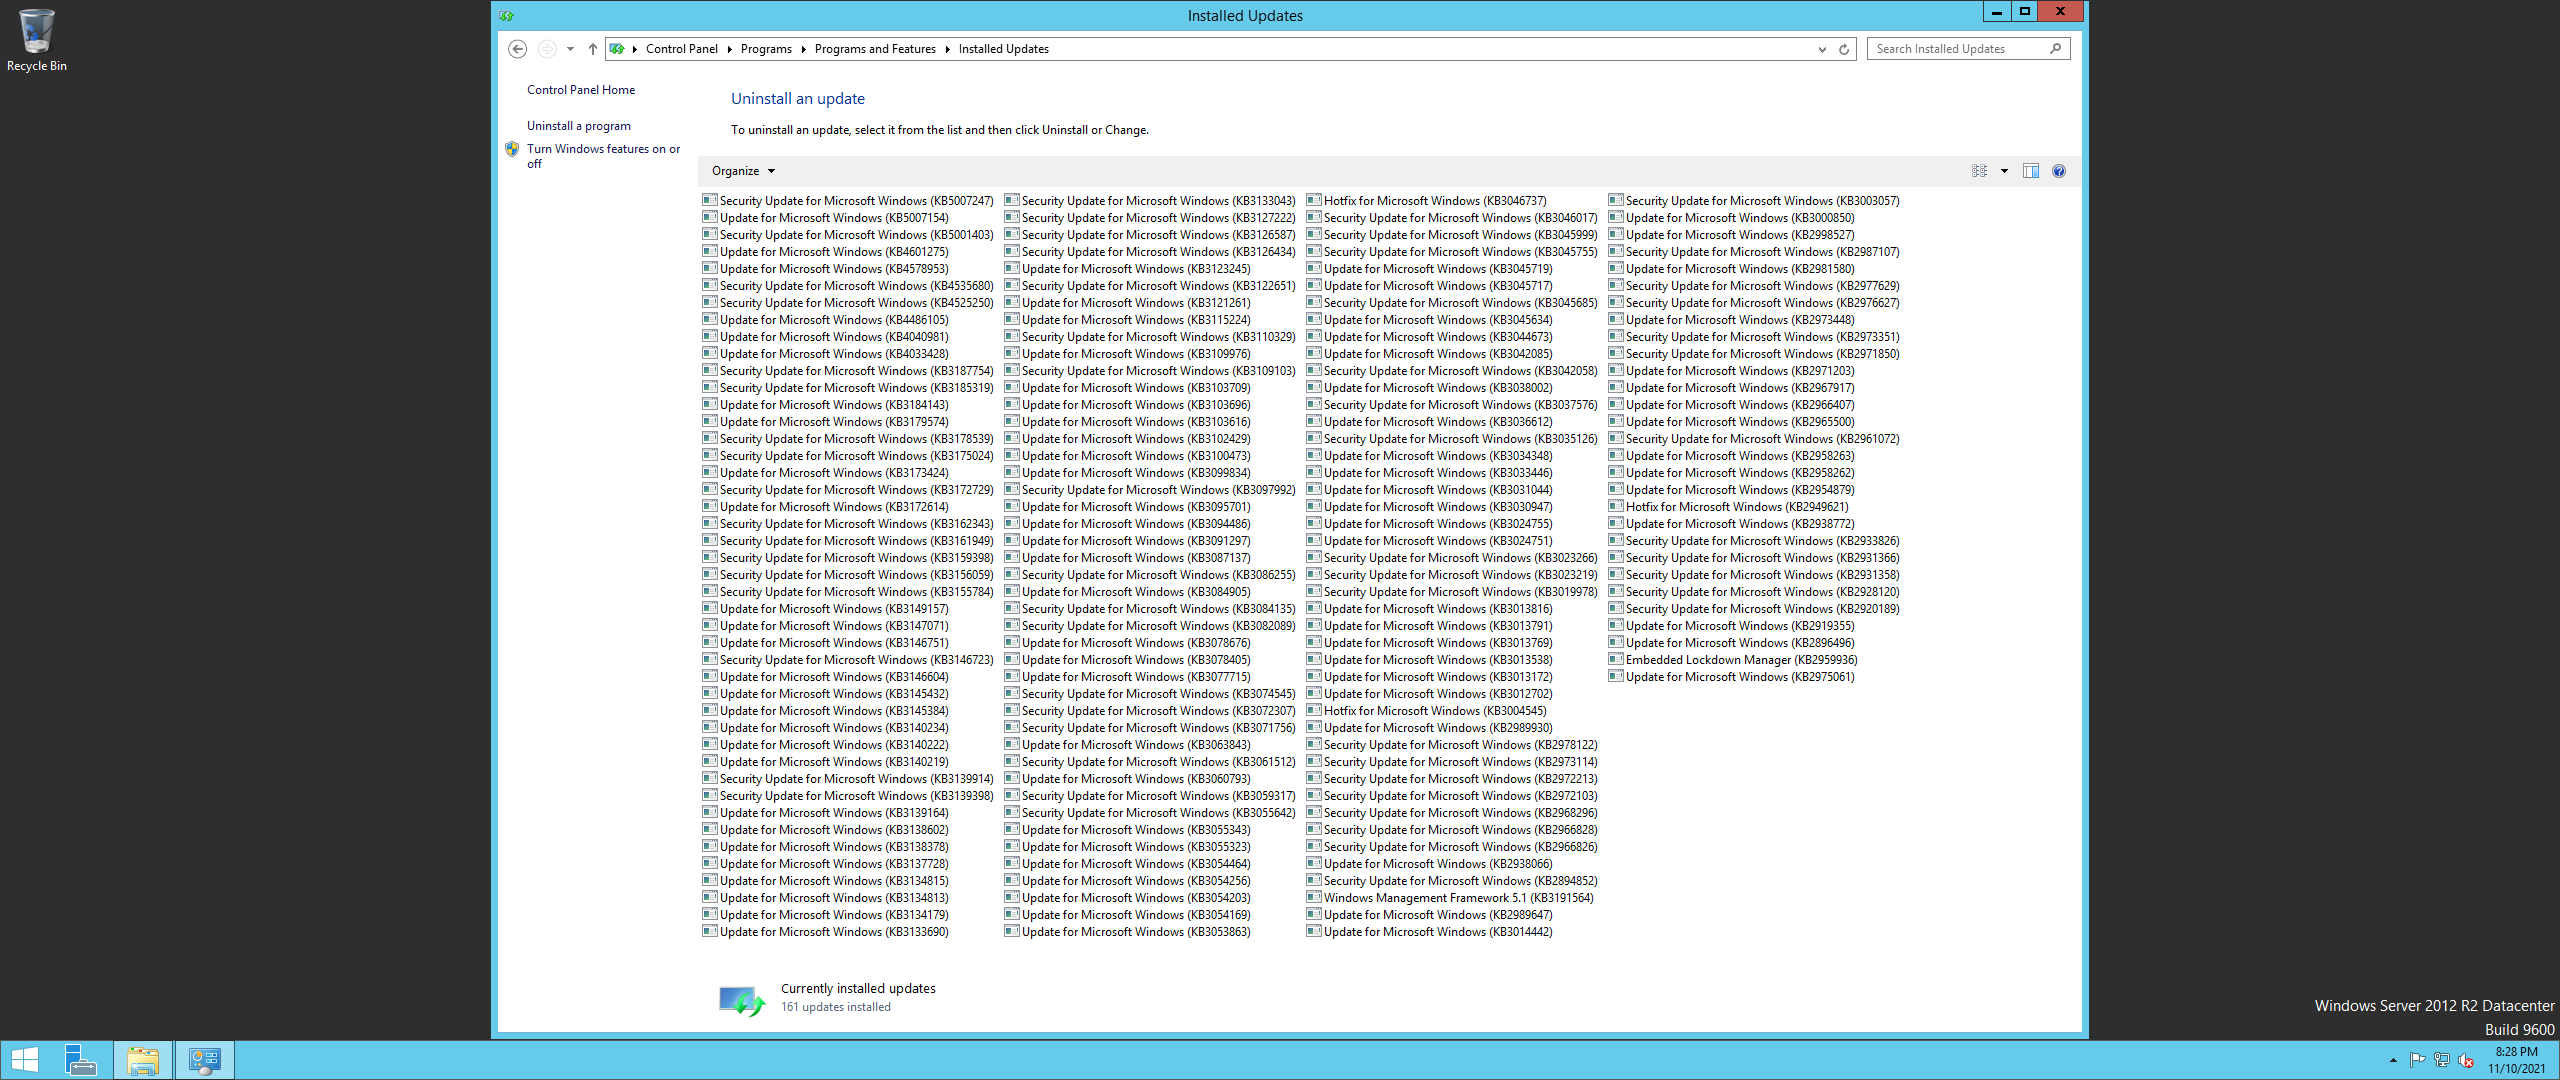Viewport: 2560px width, 1080px height.
Task: Open Uninstall a program link
Action: (x=579, y=126)
